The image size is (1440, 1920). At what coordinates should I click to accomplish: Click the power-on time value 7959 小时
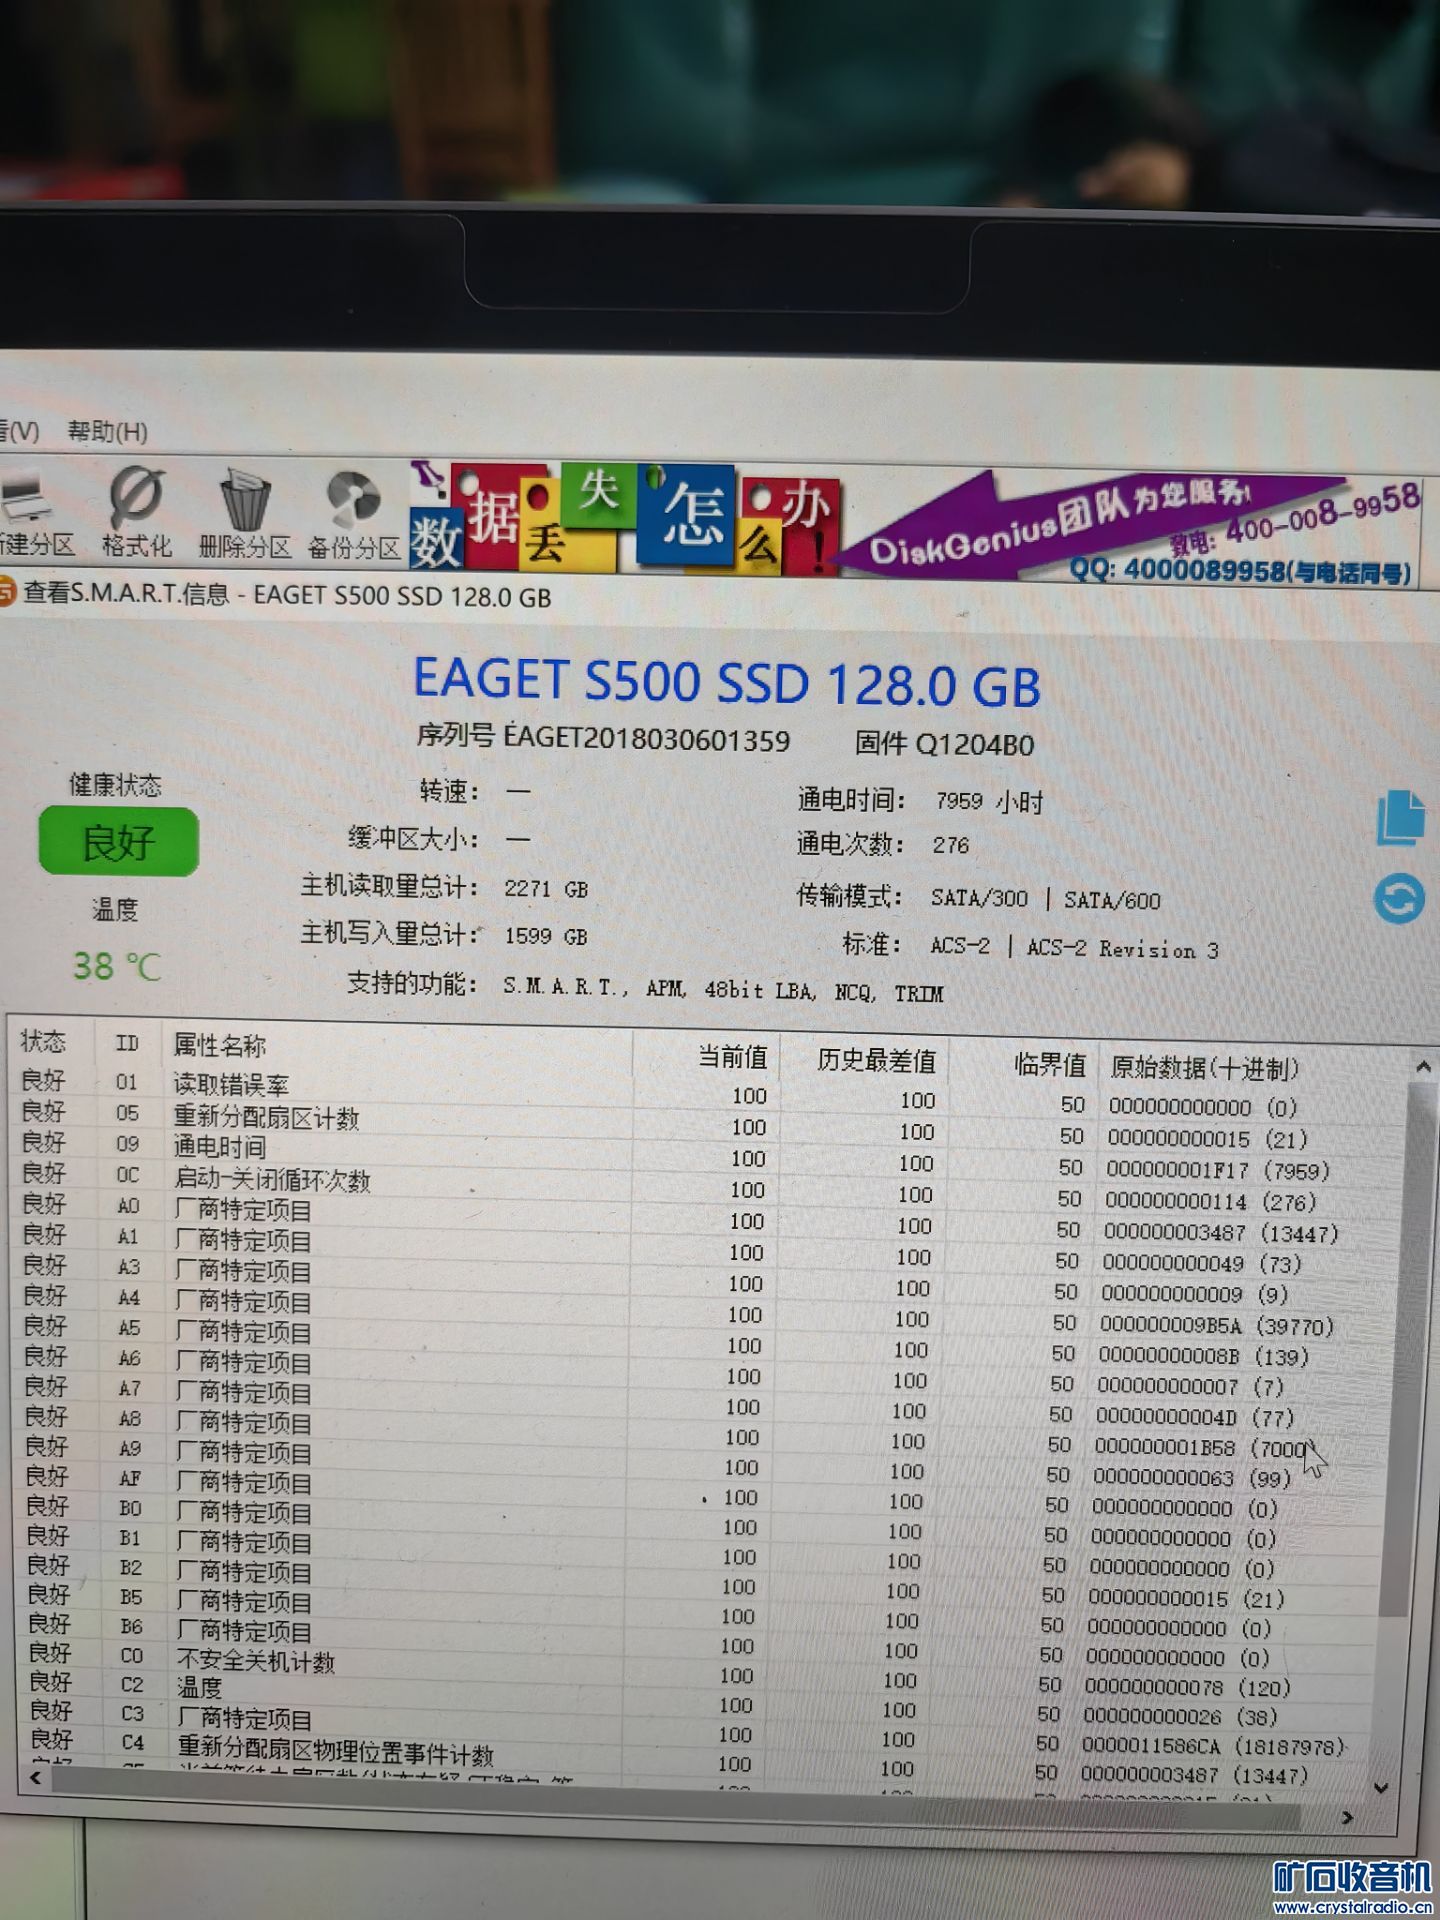(x=989, y=801)
